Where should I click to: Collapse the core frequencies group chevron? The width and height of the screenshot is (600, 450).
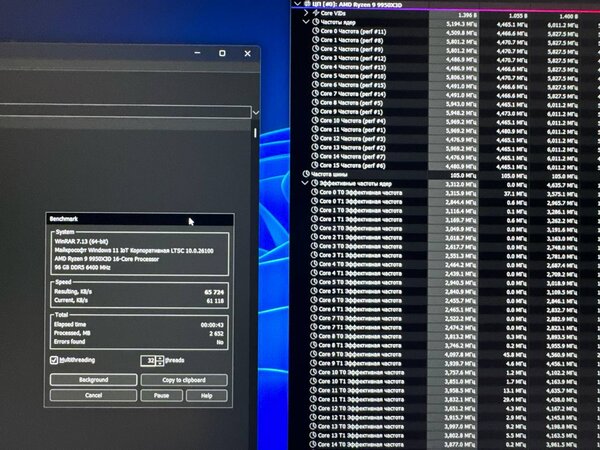click(306, 22)
